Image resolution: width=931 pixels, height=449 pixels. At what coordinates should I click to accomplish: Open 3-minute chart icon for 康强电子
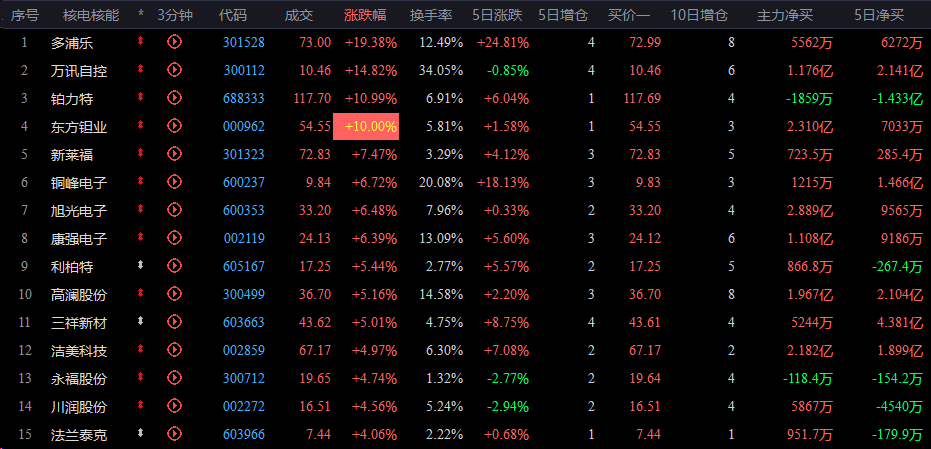click(174, 237)
